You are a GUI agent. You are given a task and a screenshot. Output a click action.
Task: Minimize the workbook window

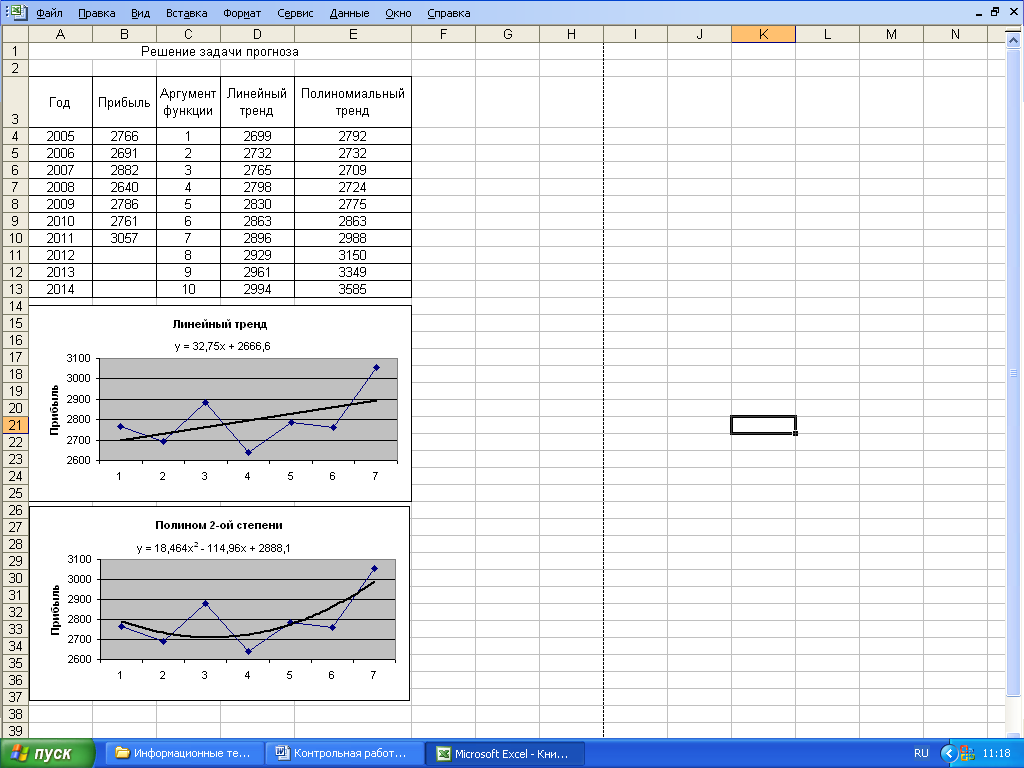tap(979, 12)
